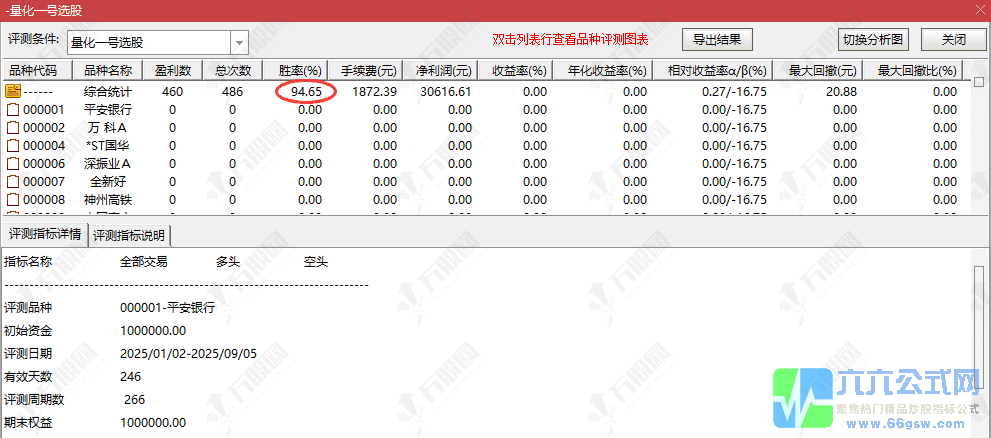Click the 综合统计 summary row icon
This screenshot has width=991, height=438.
12,92
